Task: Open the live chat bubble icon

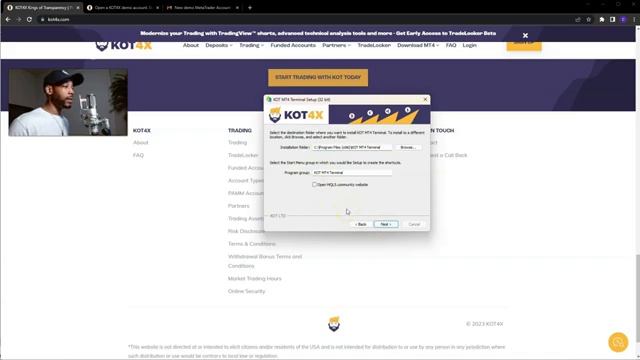Action: [x=618, y=342]
